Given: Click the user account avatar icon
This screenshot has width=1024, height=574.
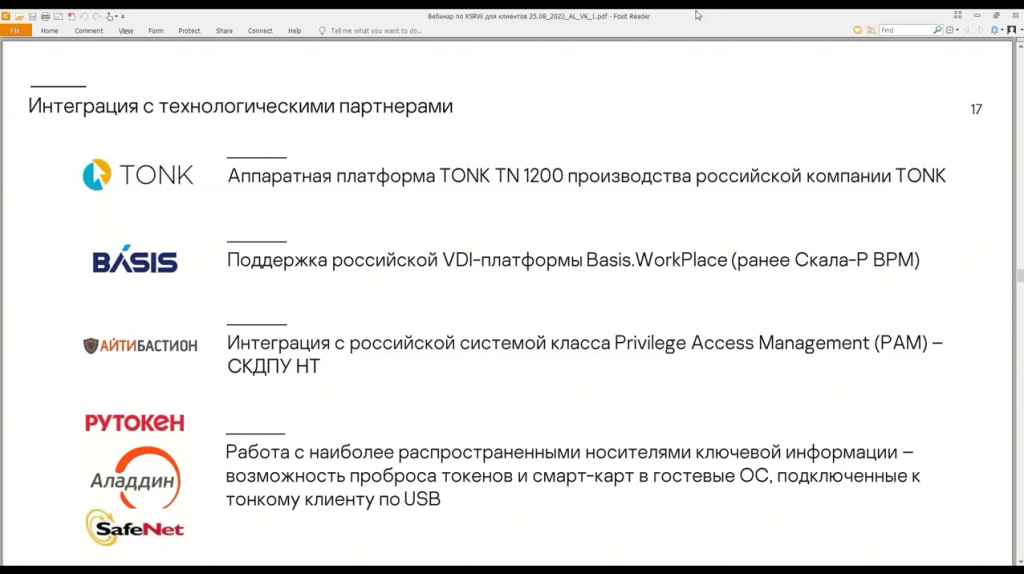Looking at the screenshot, I should [x=1012, y=30].
